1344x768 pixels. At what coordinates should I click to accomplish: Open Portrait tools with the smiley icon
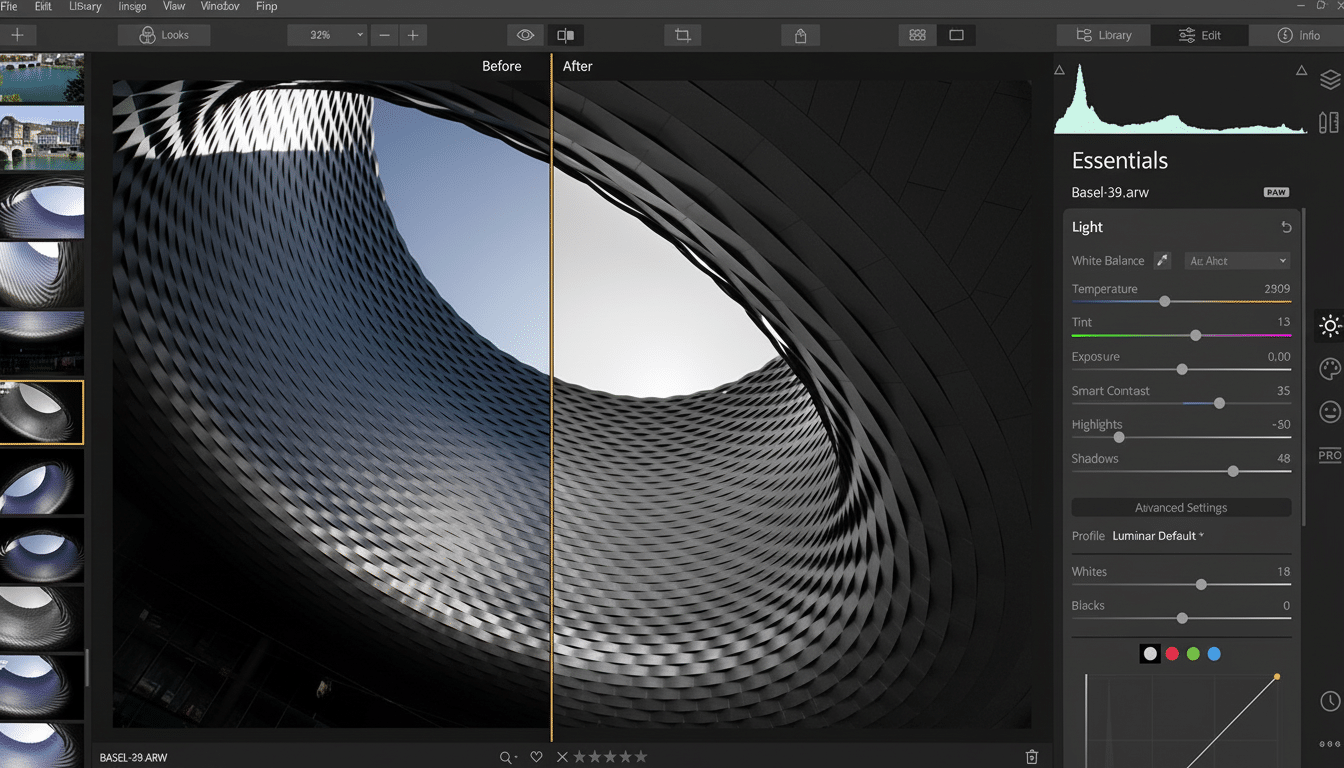pos(1329,411)
